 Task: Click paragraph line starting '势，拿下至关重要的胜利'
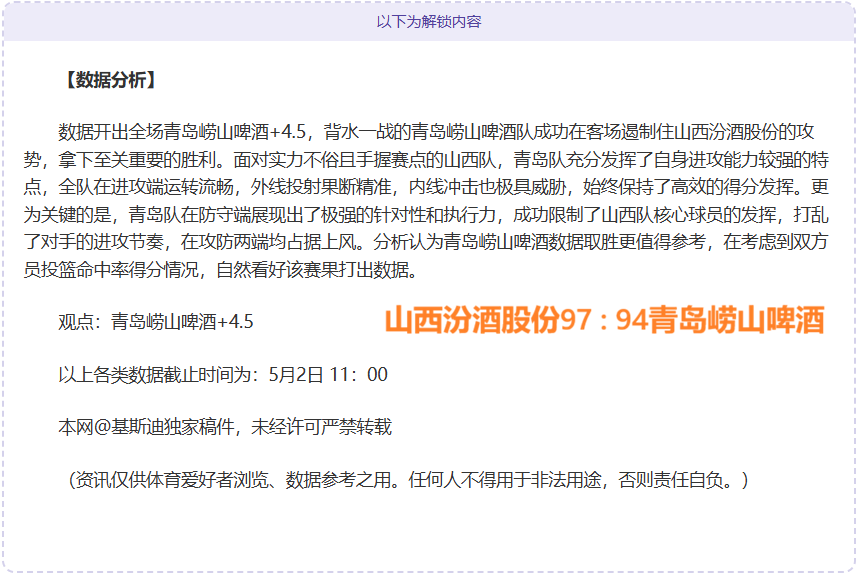pos(426,159)
